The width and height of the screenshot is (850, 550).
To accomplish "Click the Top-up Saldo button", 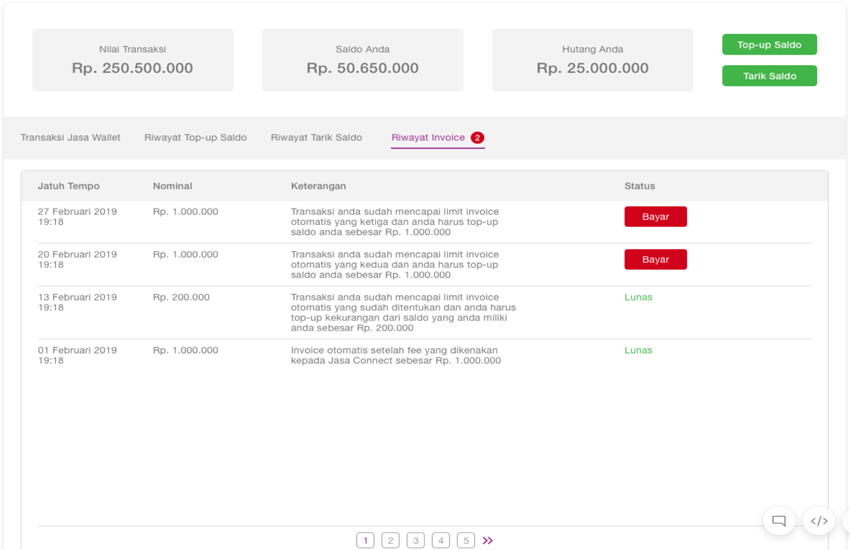I will point(769,44).
